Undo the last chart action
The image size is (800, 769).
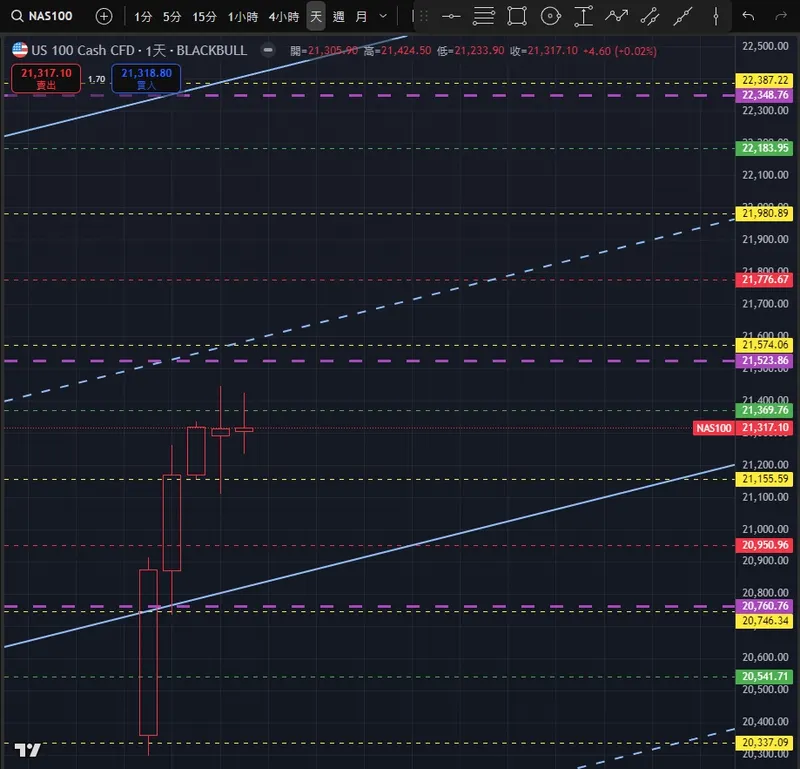click(748, 16)
